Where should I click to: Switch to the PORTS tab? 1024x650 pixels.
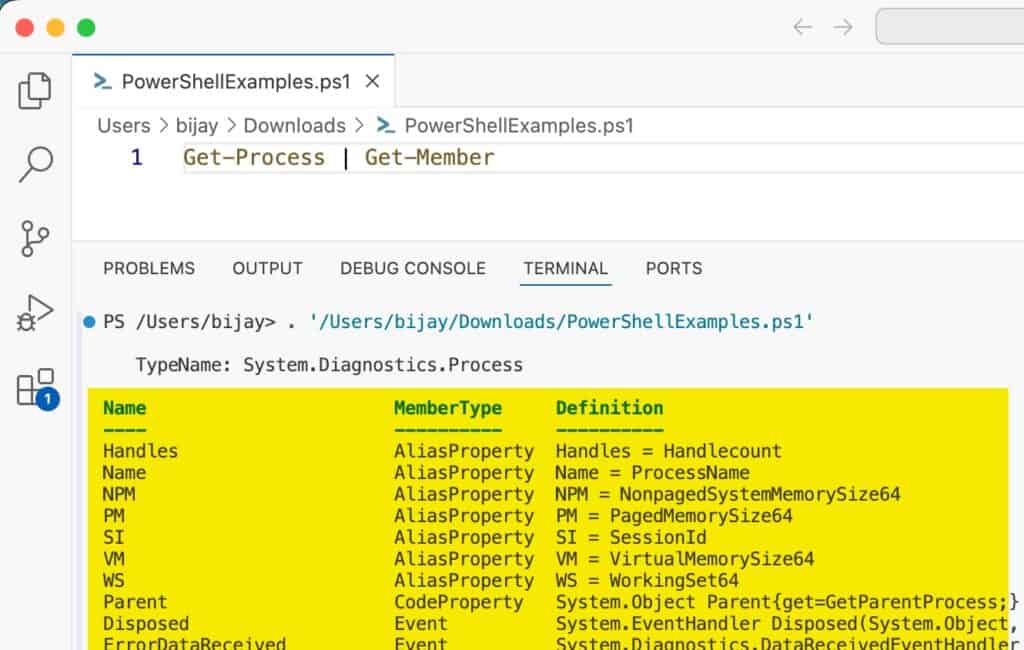click(x=673, y=268)
